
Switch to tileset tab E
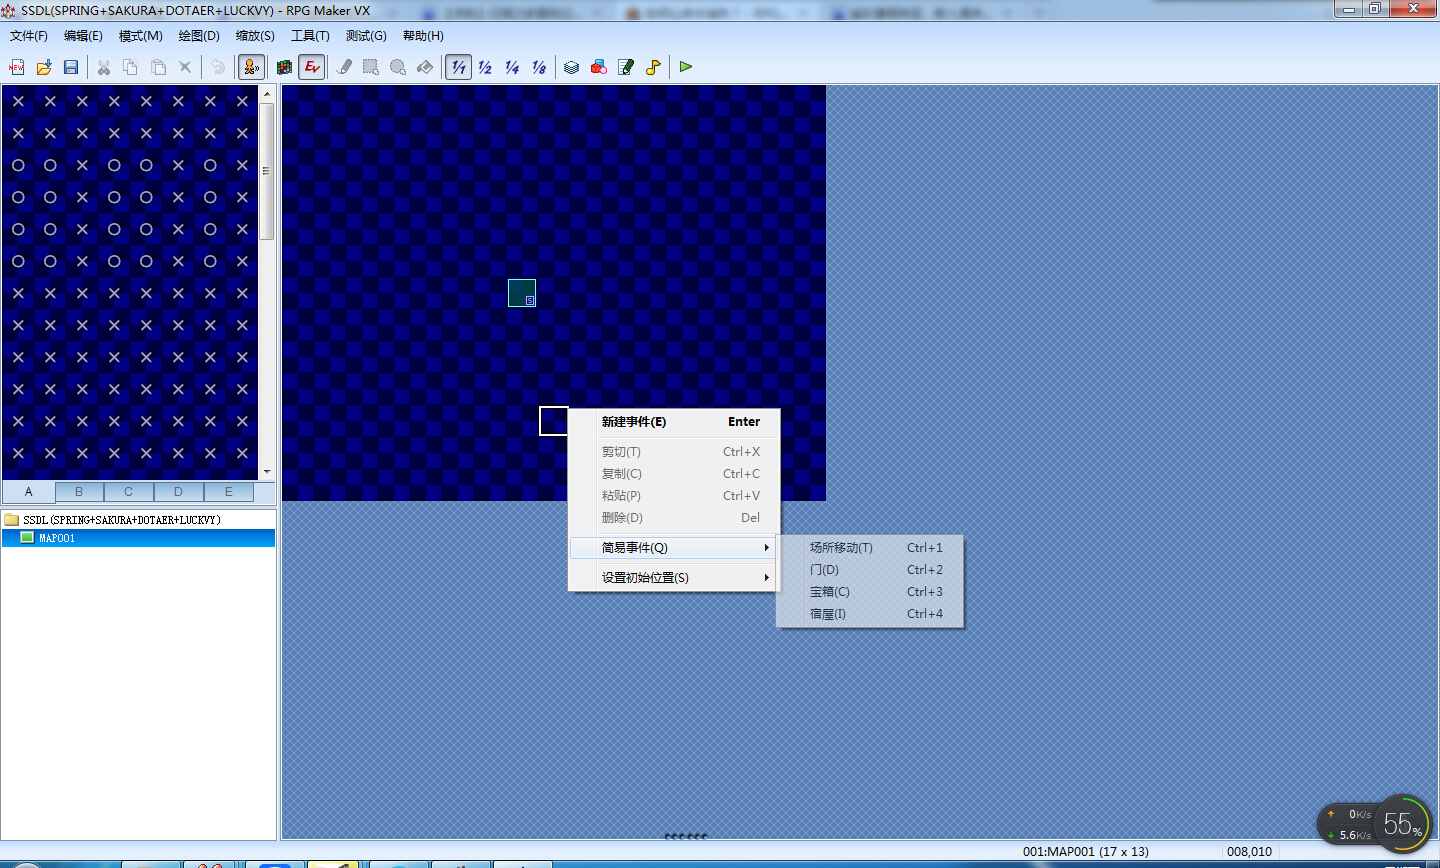click(x=229, y=492)
